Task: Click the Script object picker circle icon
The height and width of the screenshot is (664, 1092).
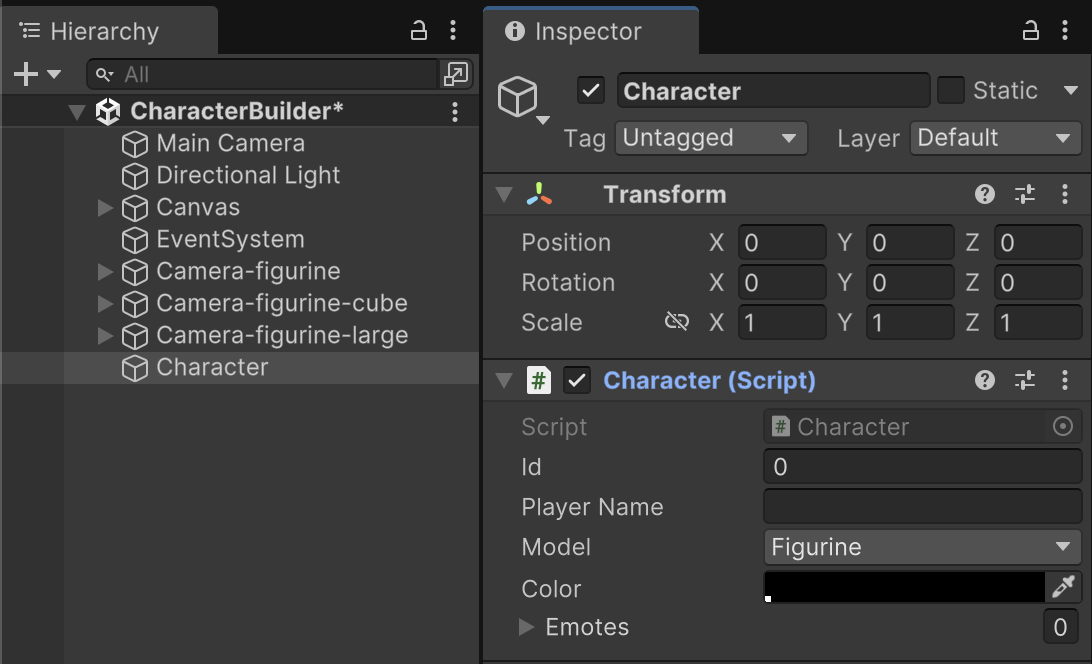Action: click(1063, 427)
